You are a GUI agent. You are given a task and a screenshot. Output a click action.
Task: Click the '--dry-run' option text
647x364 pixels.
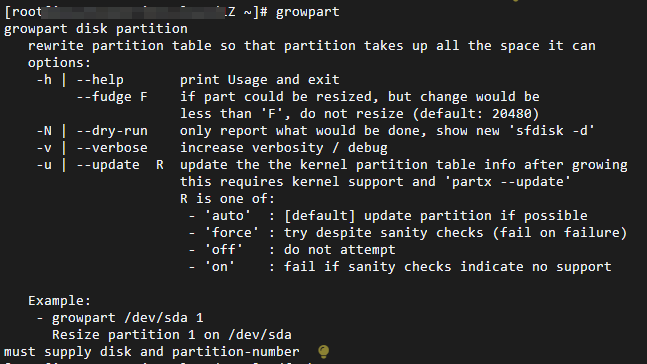(x=112, y=131)
